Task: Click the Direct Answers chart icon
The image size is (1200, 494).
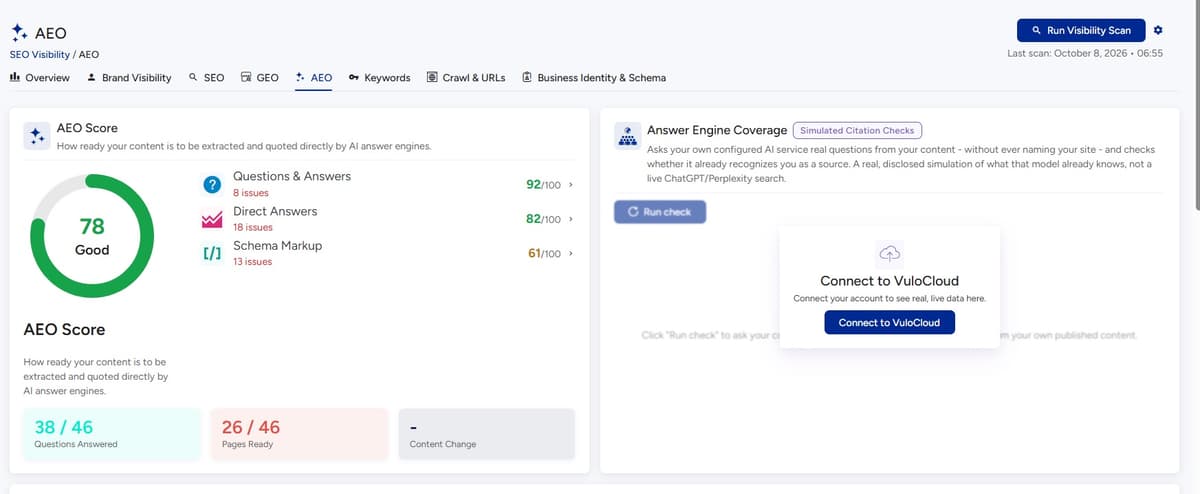Action: click(x=211, y=219)
